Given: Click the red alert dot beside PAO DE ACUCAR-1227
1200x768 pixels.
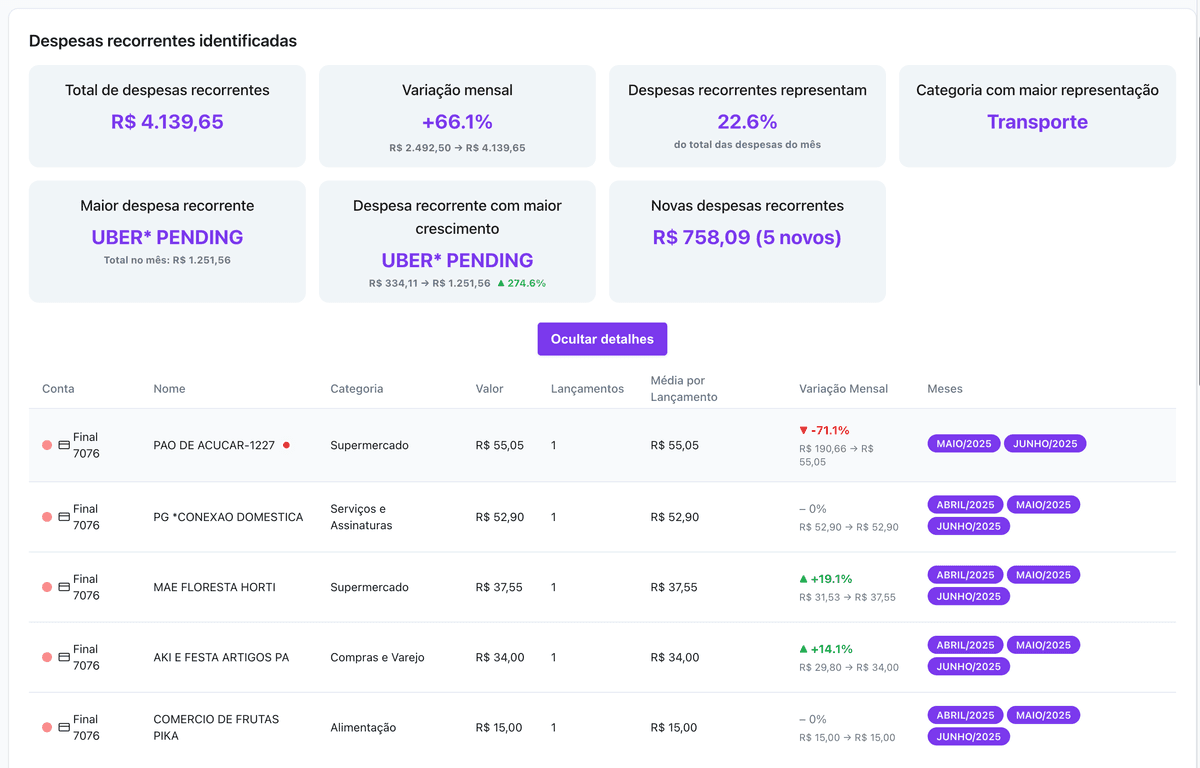Looking at the screenshot, I should tap(288, 445).
